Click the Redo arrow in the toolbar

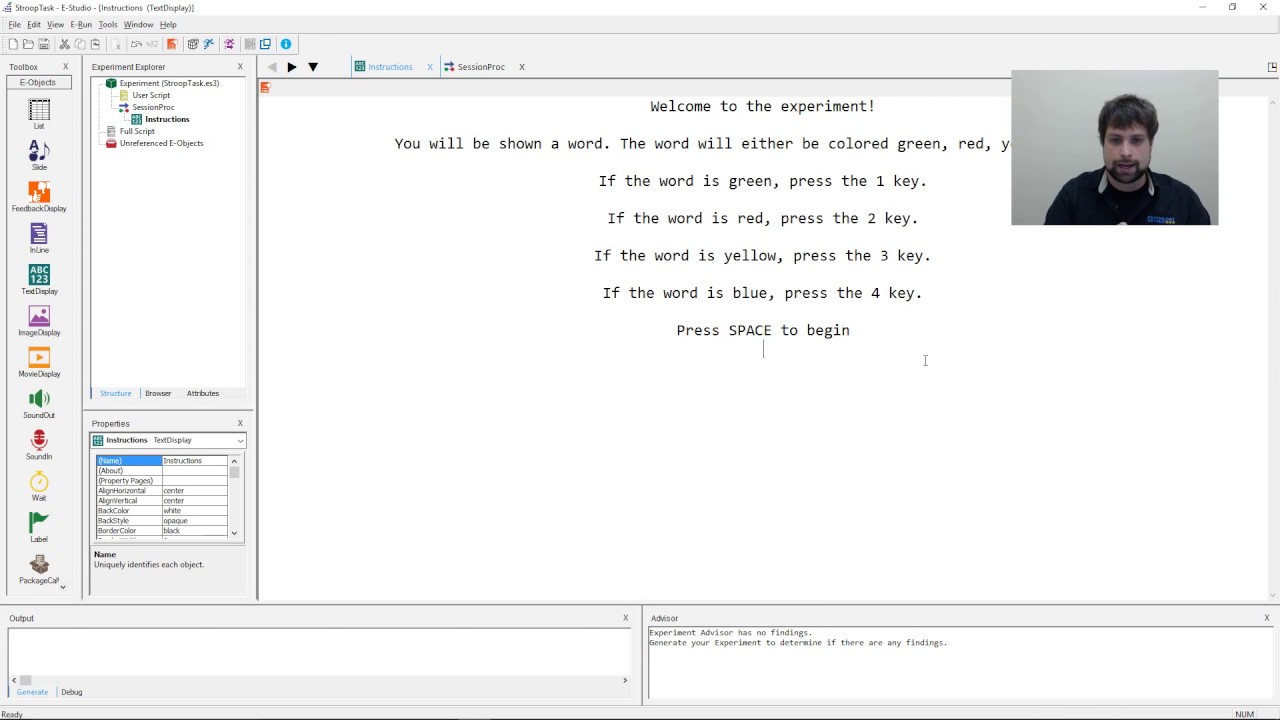152,44
